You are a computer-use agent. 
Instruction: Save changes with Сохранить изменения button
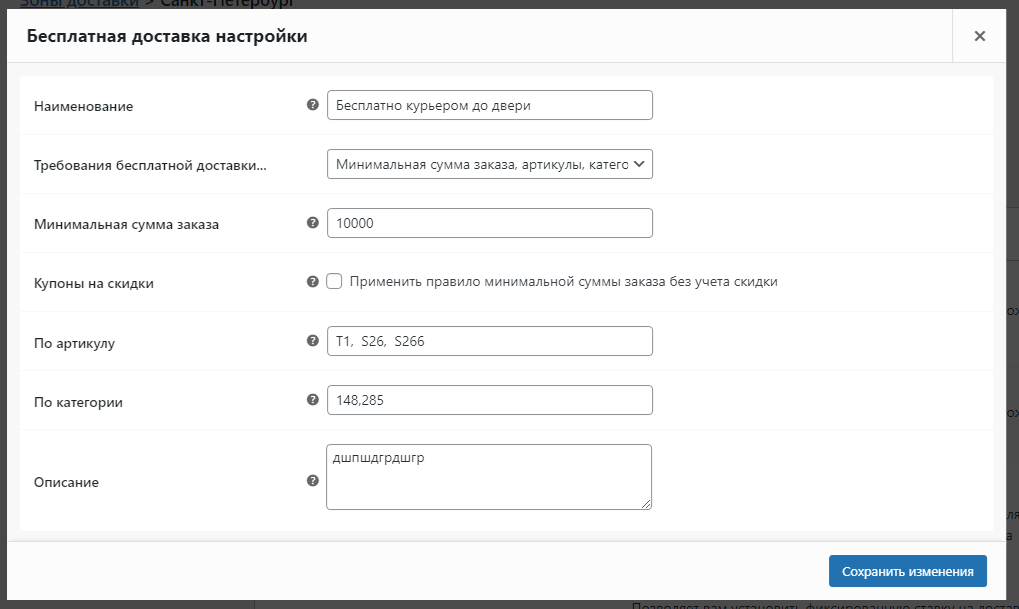pyautogui.click(x=907, y=571)
